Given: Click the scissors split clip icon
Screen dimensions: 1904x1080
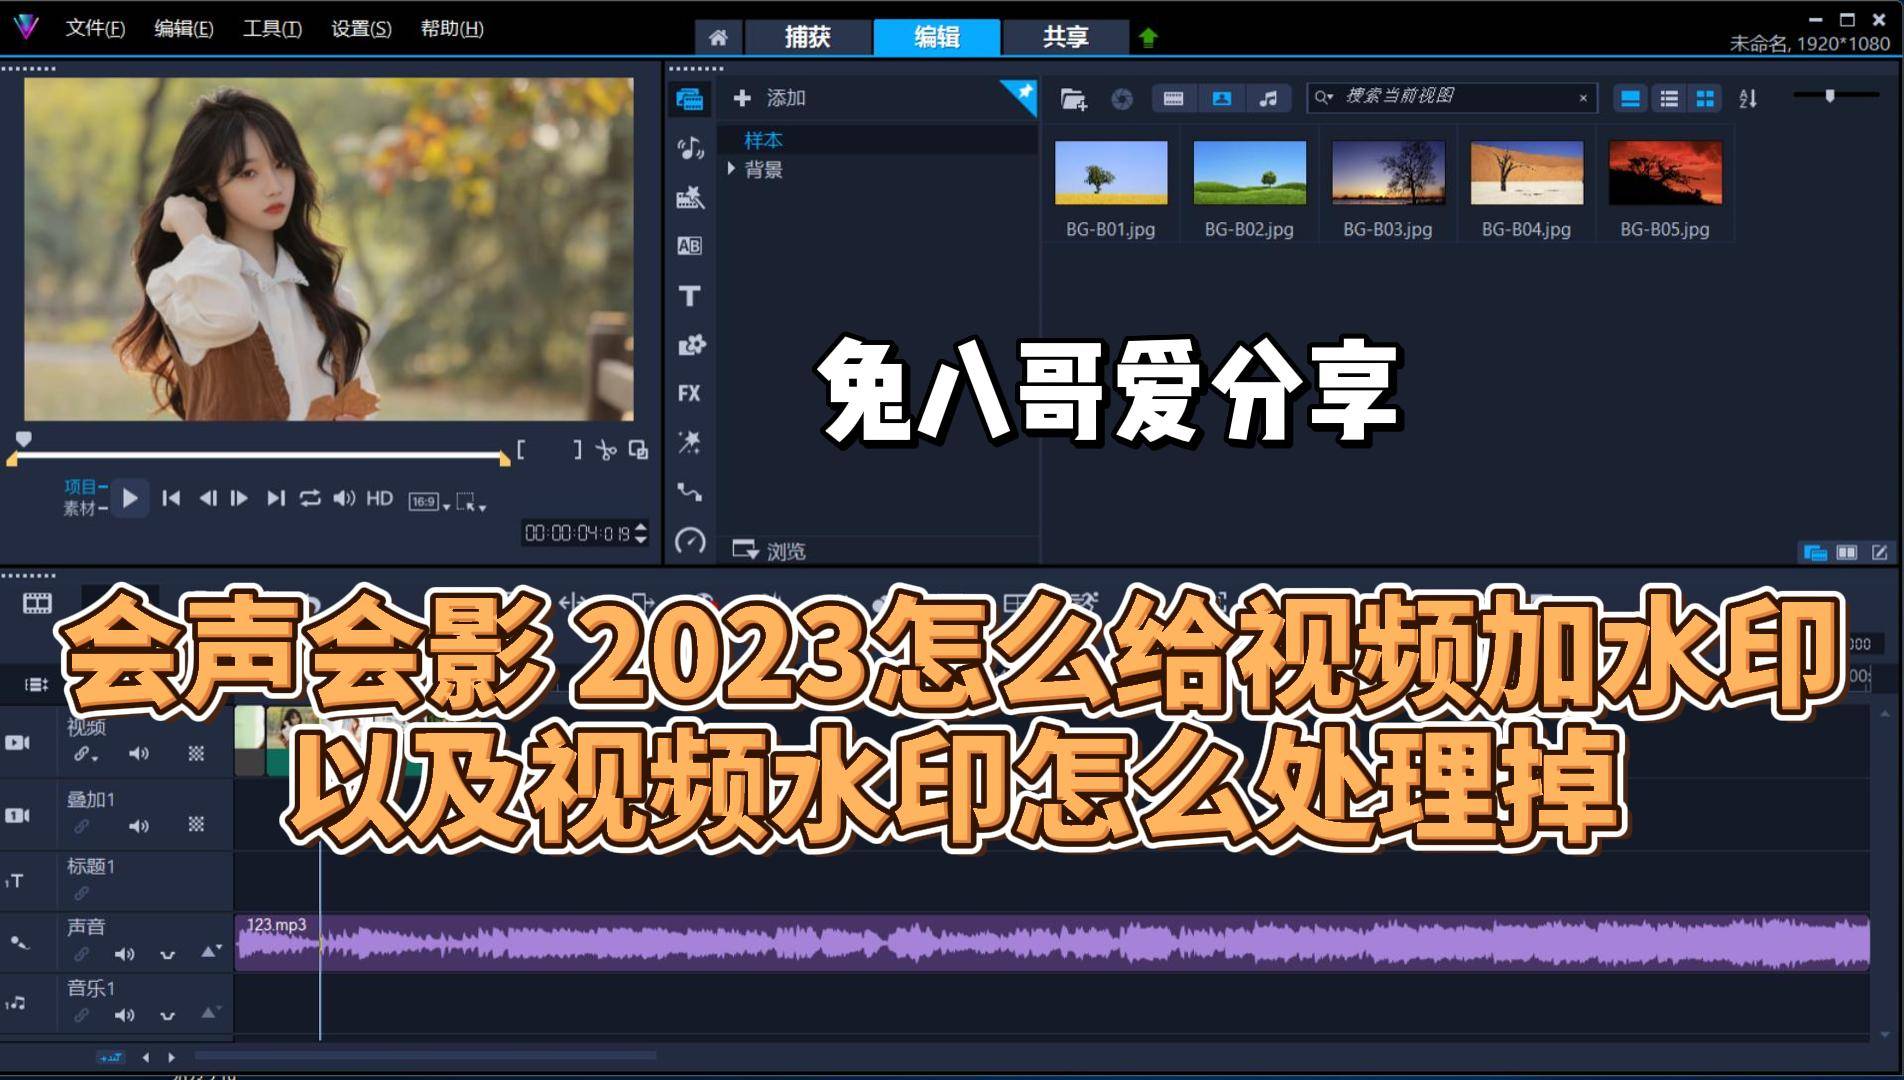Looking at the screenshot, I should 606,450.
